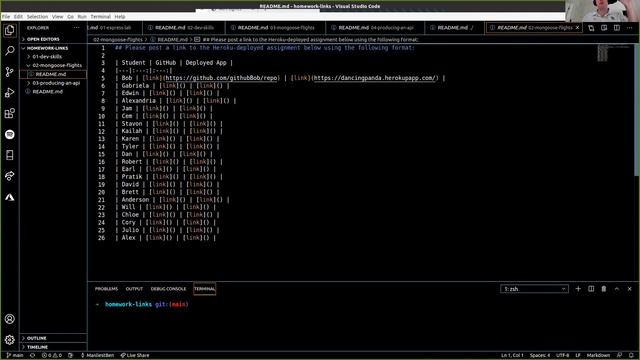Switch to README.md 02-dev-skills tab
This screenshot has height=360, width=640.
click(184, 28)
